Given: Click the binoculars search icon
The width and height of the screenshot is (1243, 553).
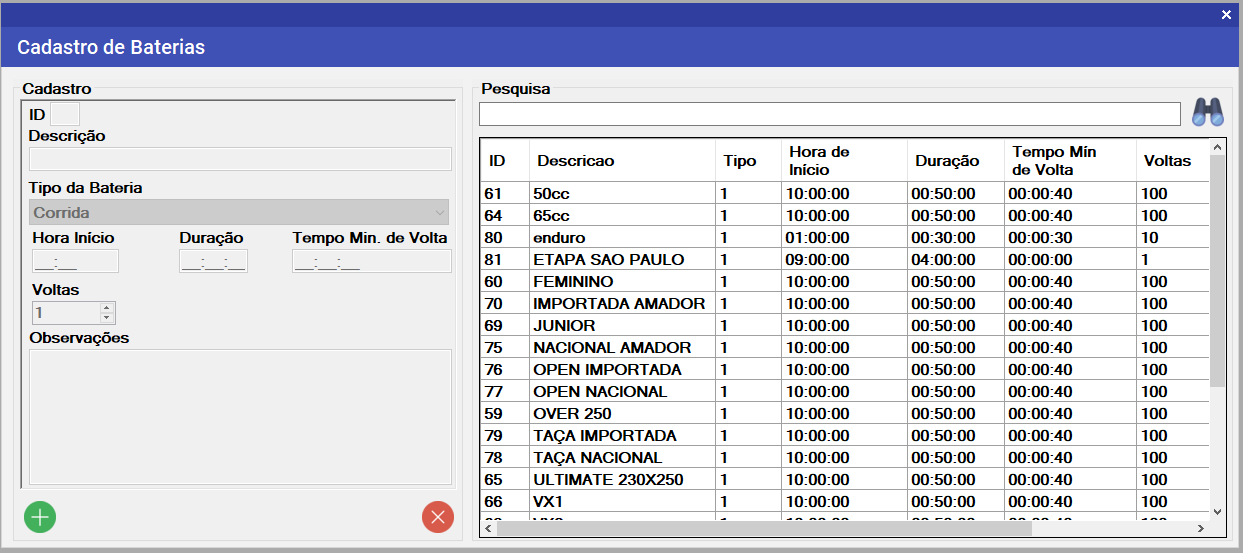Looking at the screenshot, I should click(1208, 112).
